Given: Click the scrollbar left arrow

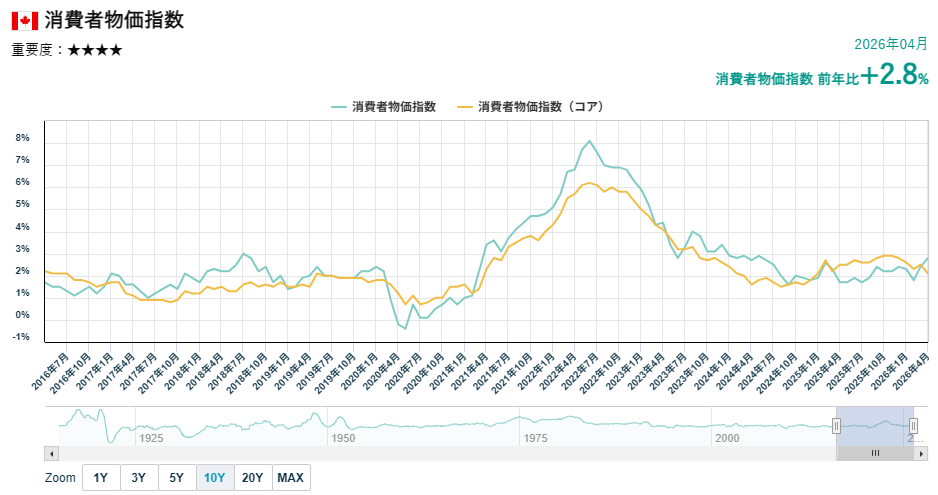Looking at the screenshot, I should pyautogui.click(x=51, y=454).
